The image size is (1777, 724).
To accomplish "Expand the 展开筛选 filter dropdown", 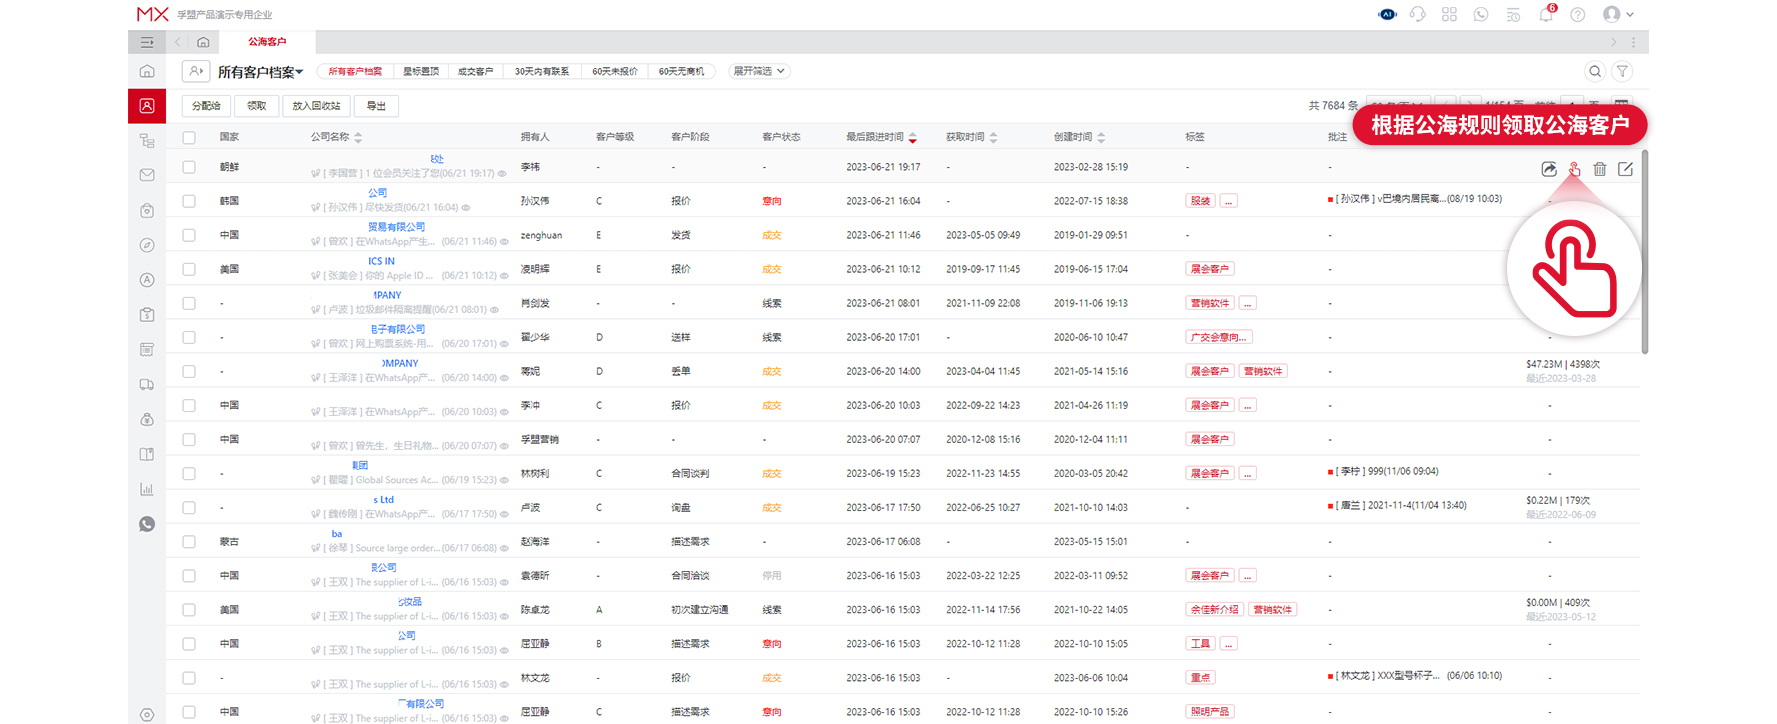I will point(759,71).
